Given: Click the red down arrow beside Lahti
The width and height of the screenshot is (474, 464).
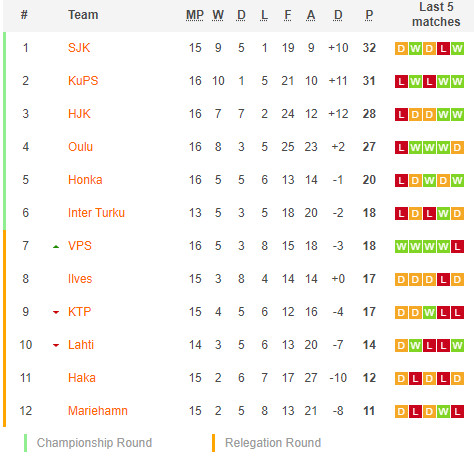Looking at the screenshot, I should click(x=56, y=345).
